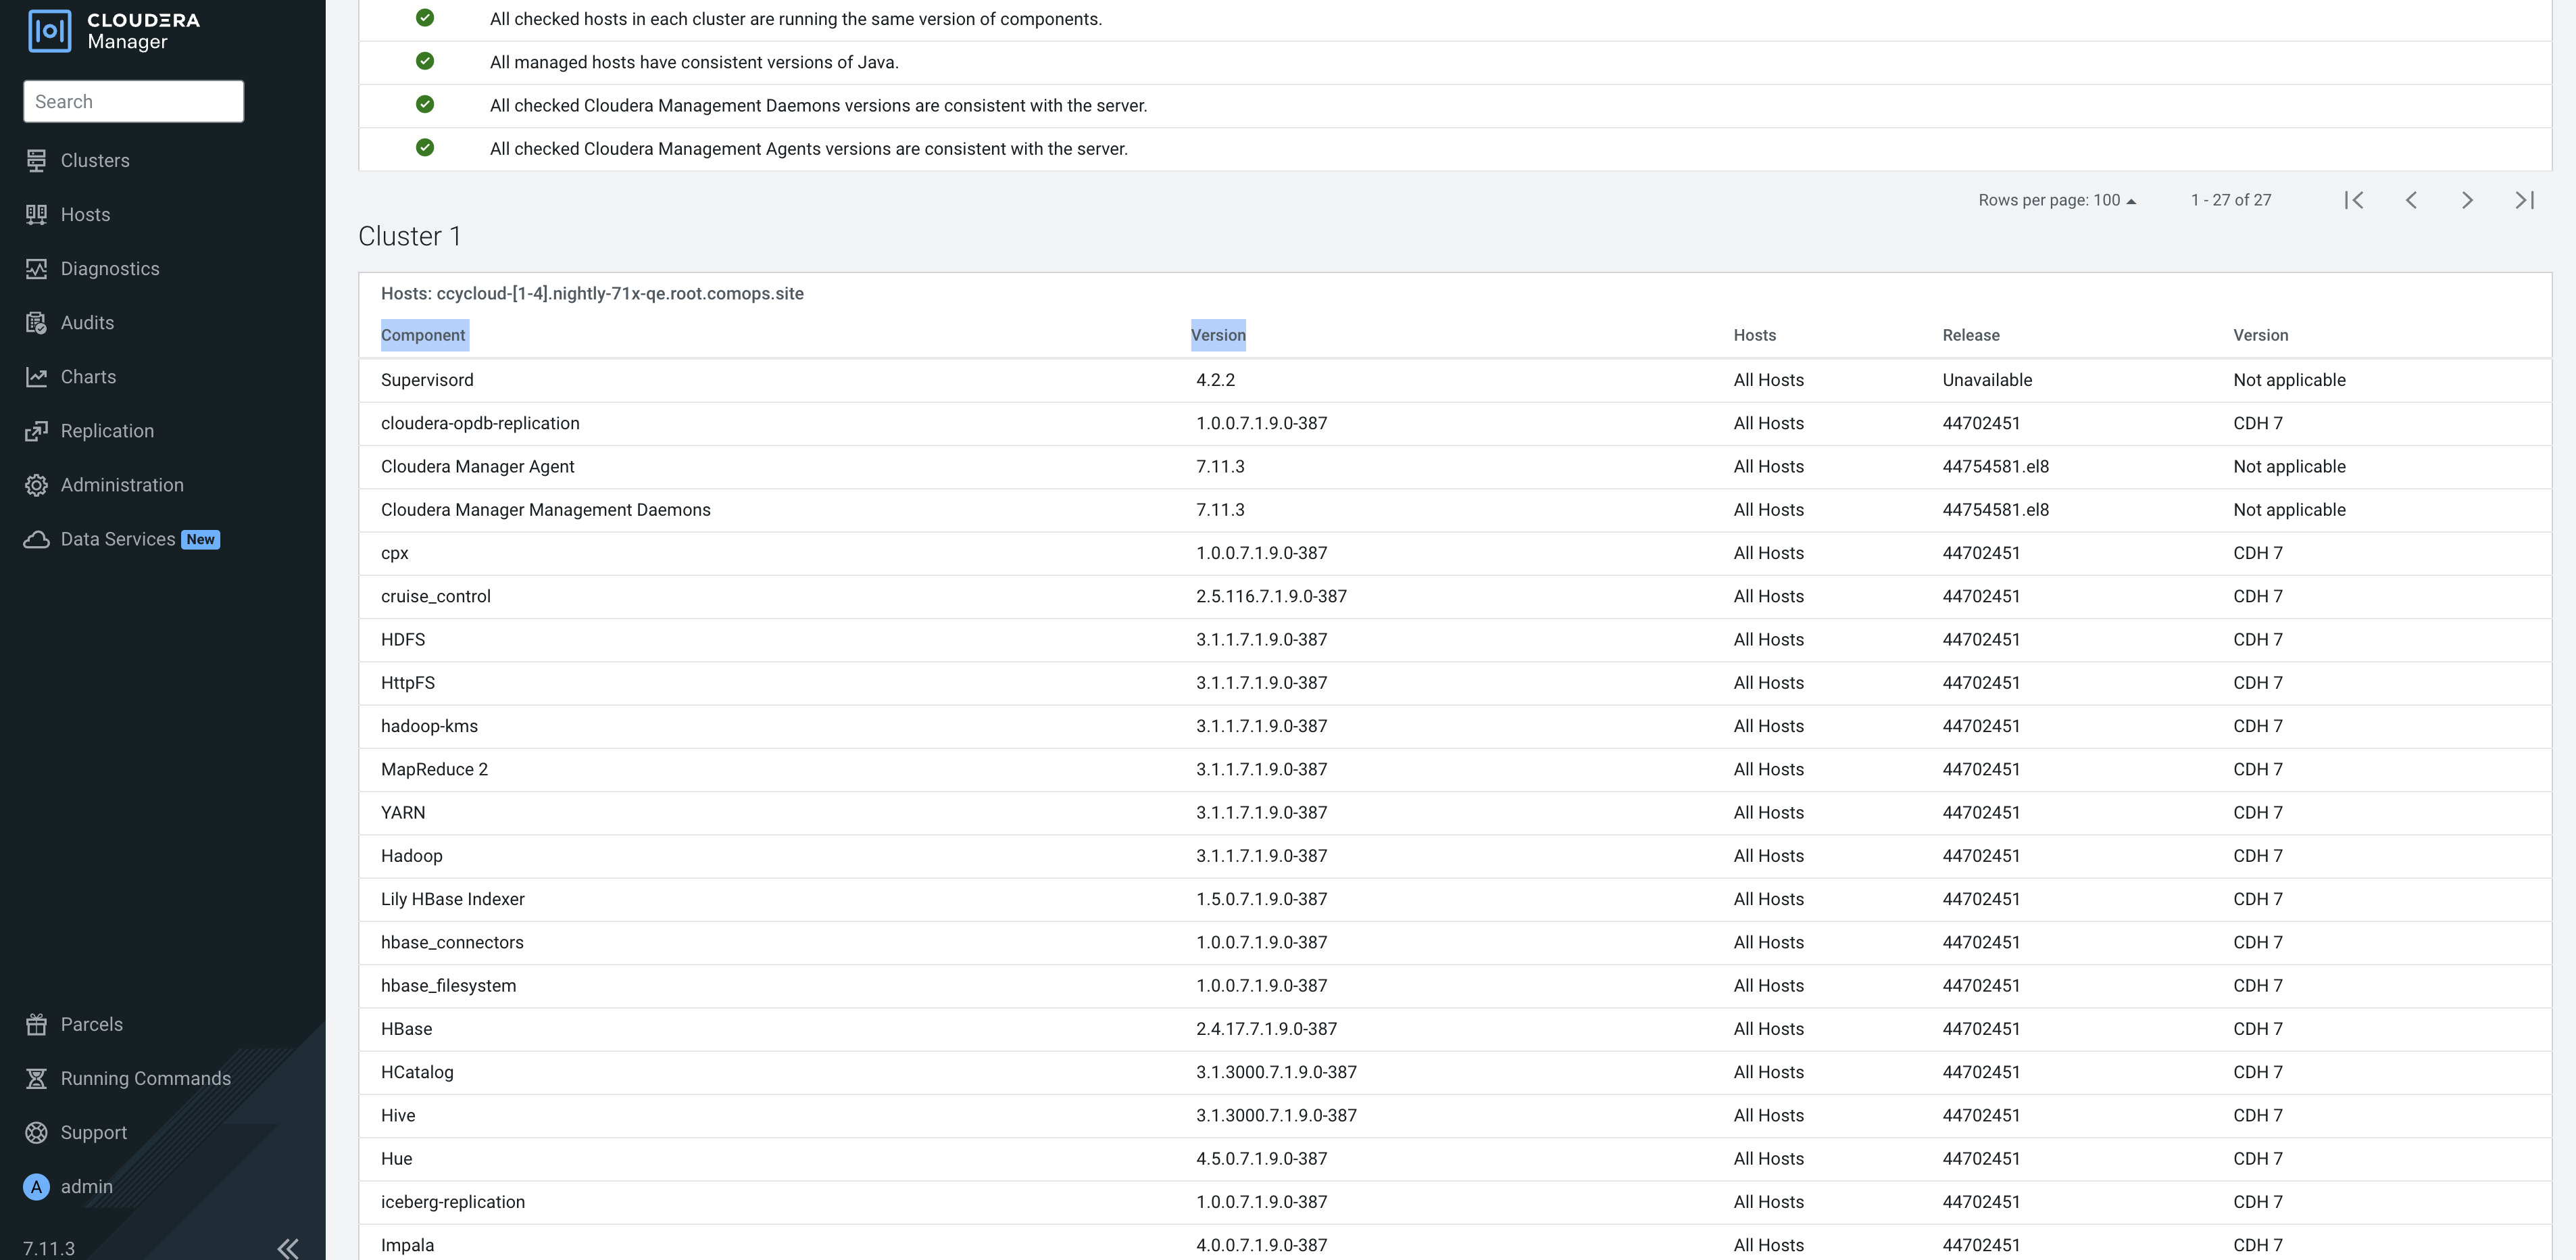Open Data Services menu item

click(x=118, y=539)
